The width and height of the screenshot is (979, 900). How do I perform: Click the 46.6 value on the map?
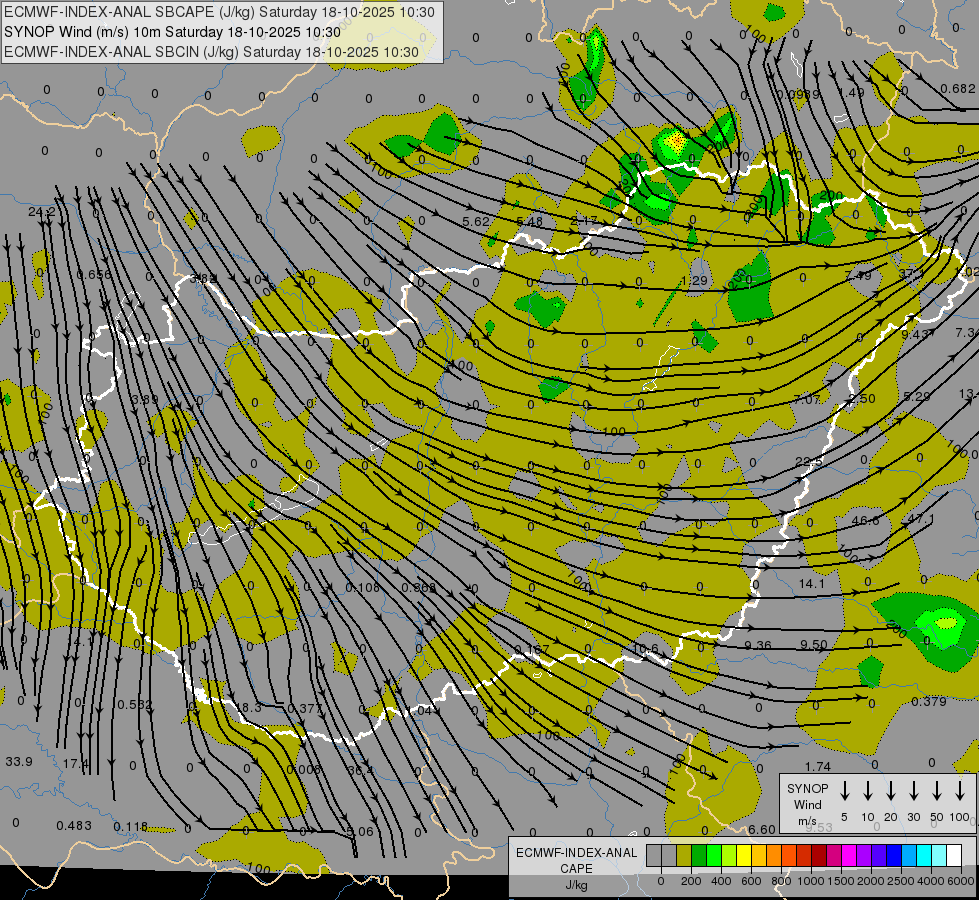pyautogui.click(x=865, y=520)
